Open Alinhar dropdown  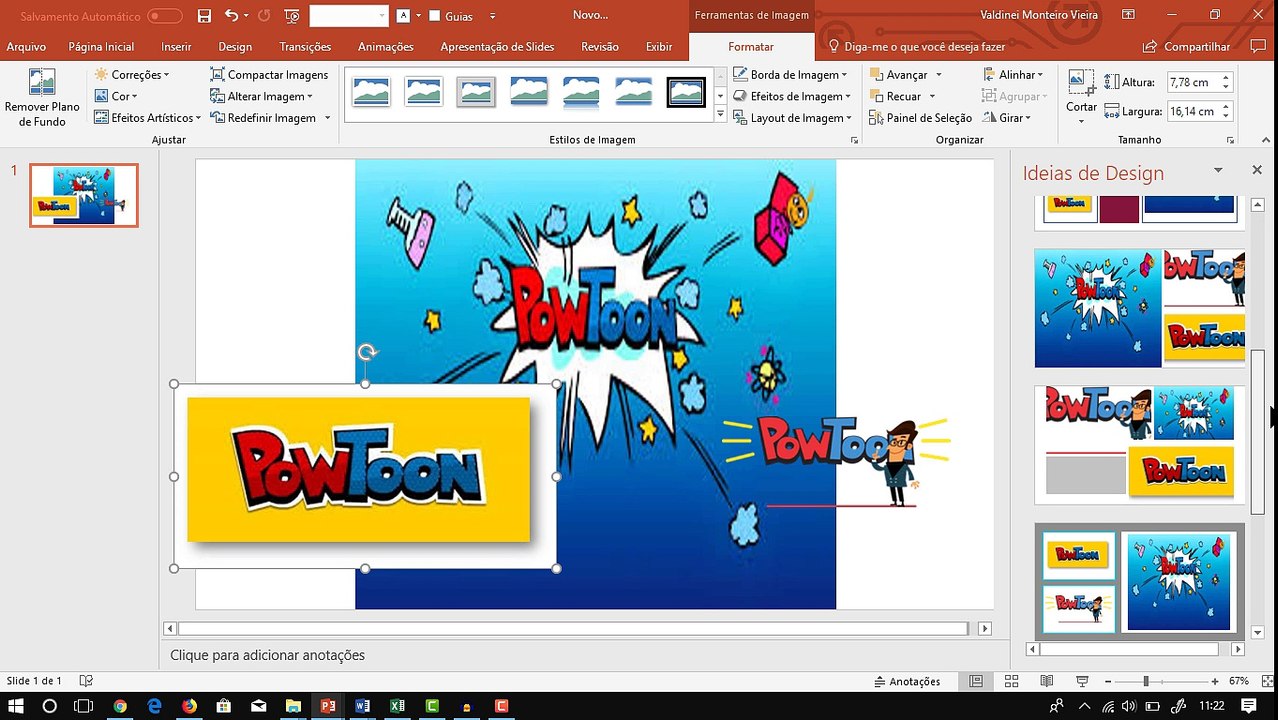click(1013, 75)
